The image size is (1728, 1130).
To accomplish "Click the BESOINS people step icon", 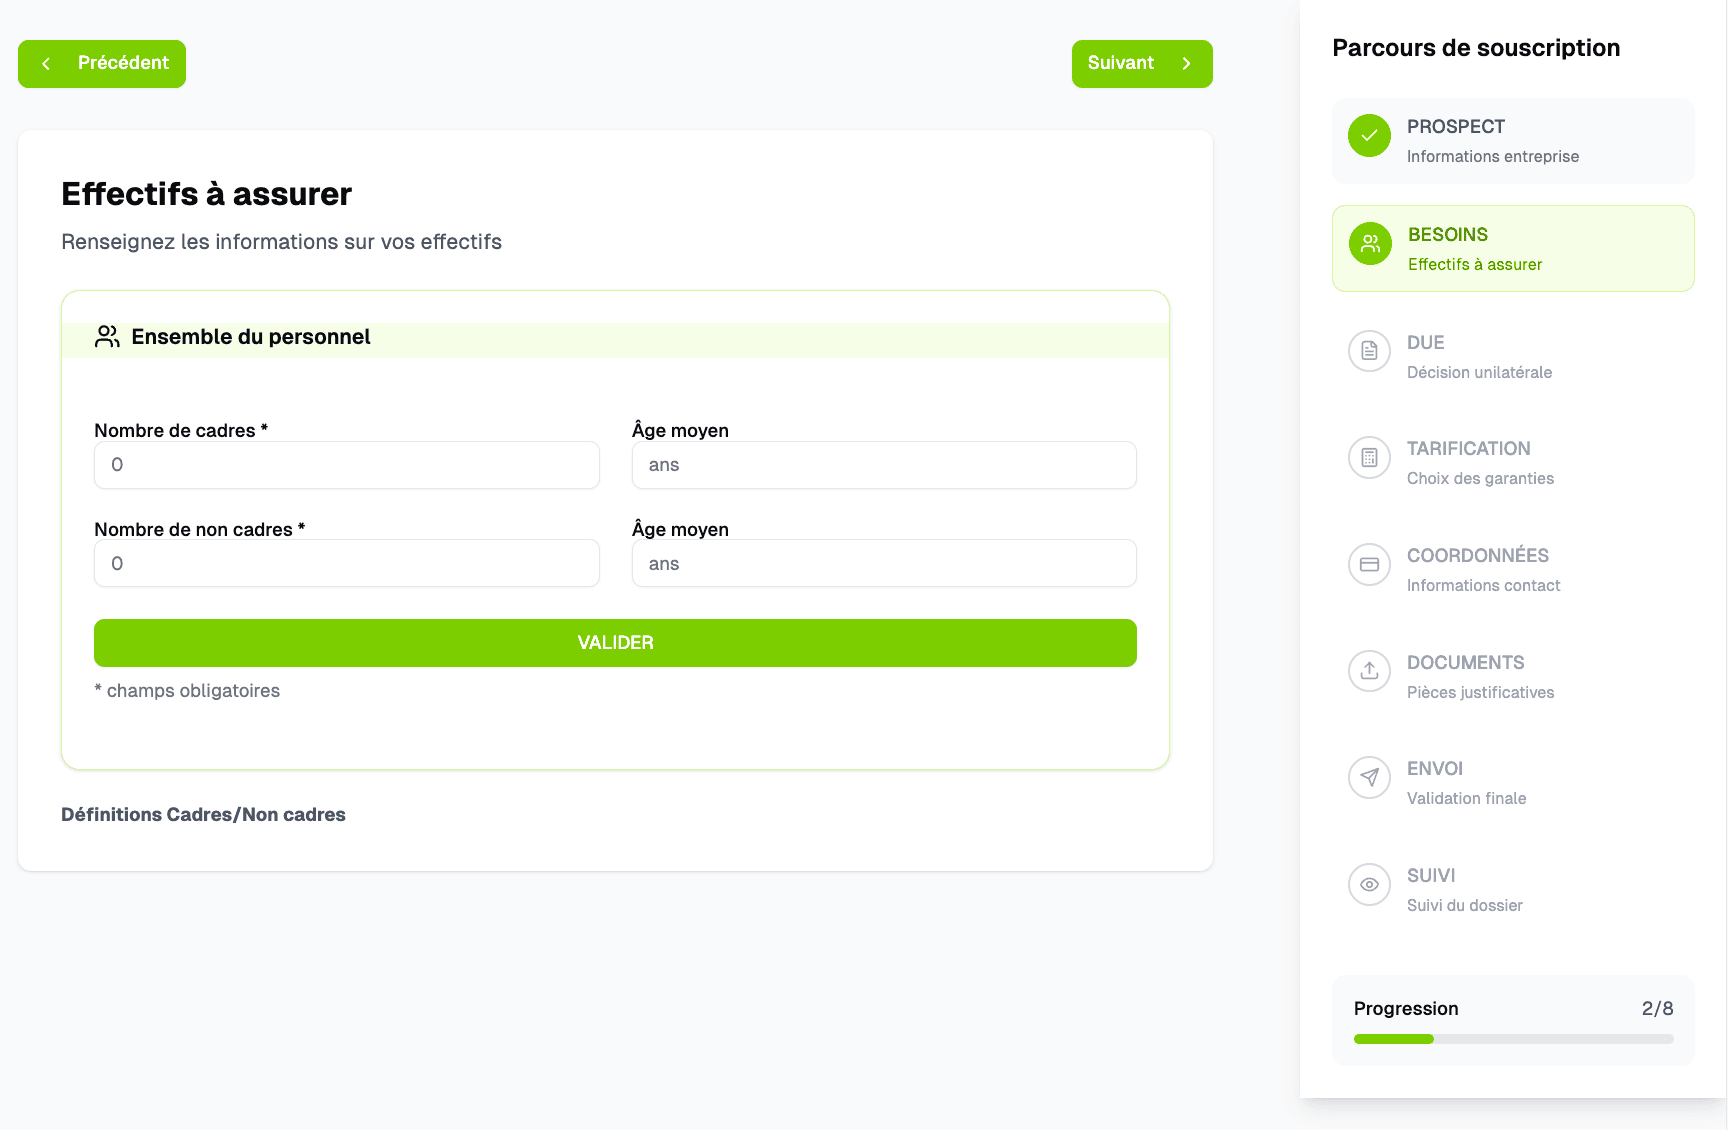I will 1370,244.
